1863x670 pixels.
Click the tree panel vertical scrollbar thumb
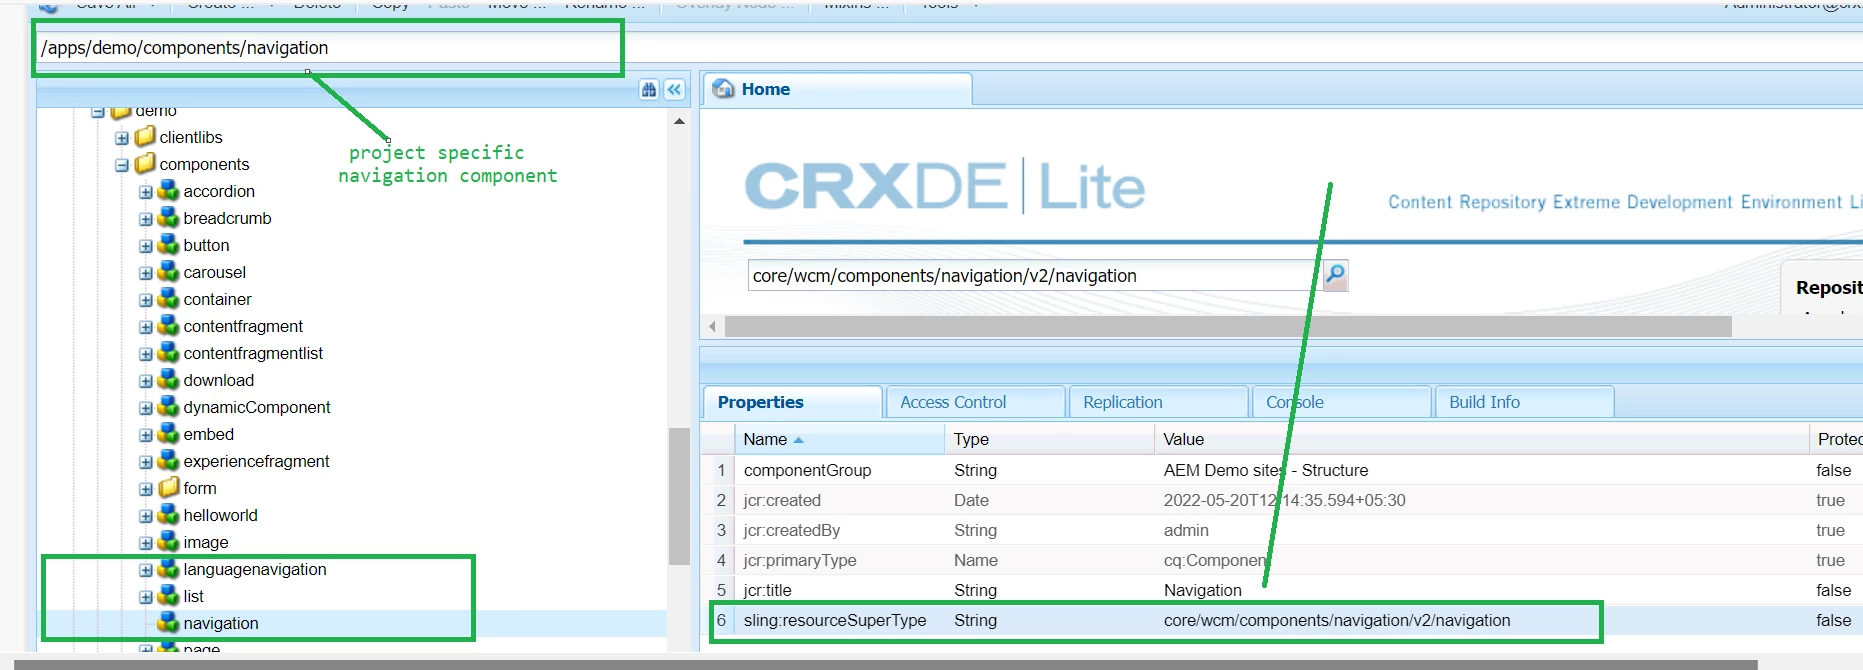(x=679, y=496)
